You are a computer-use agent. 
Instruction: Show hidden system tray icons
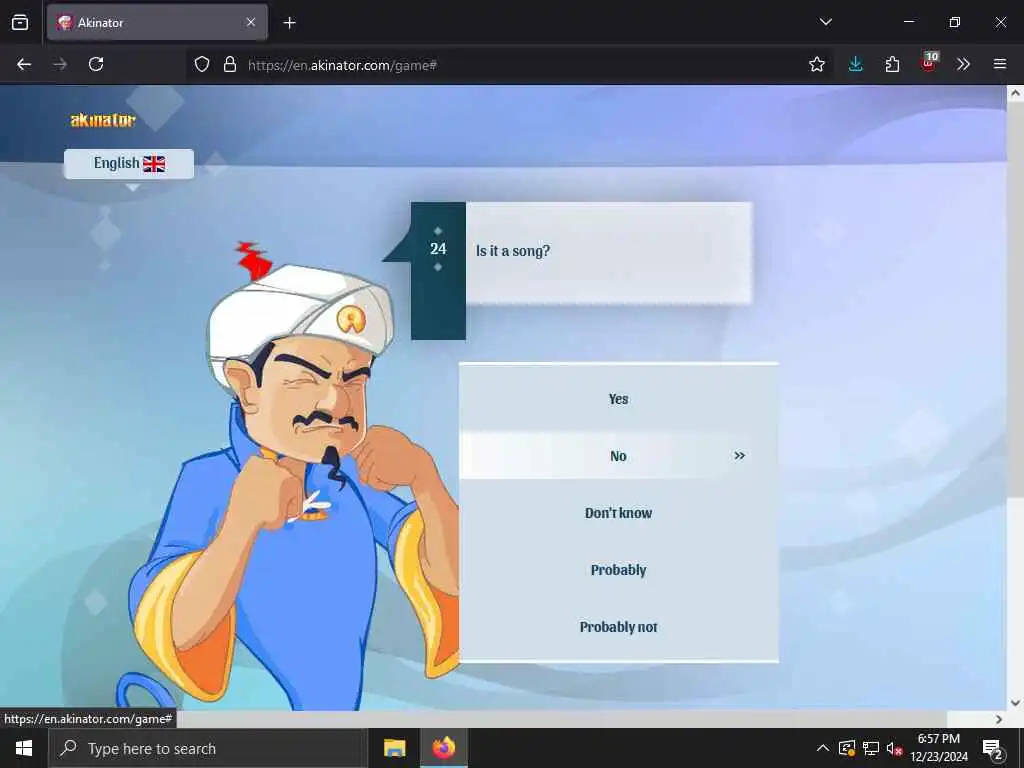click(823, 748)
